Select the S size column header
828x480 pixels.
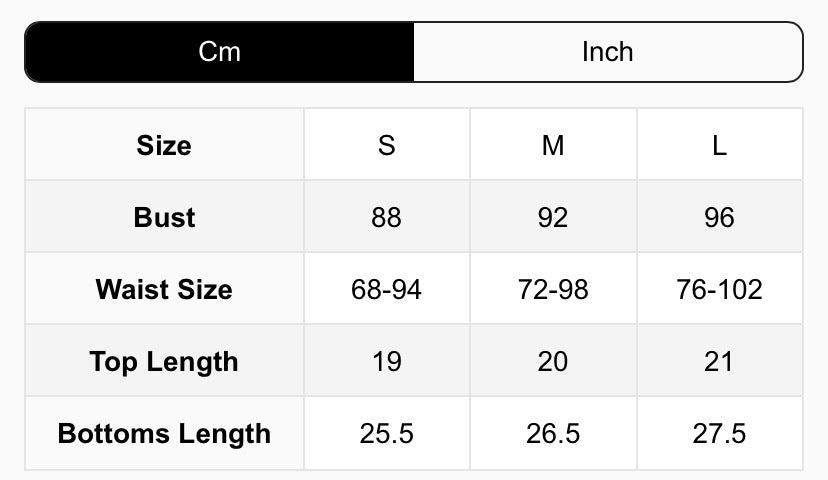point(386,145)
